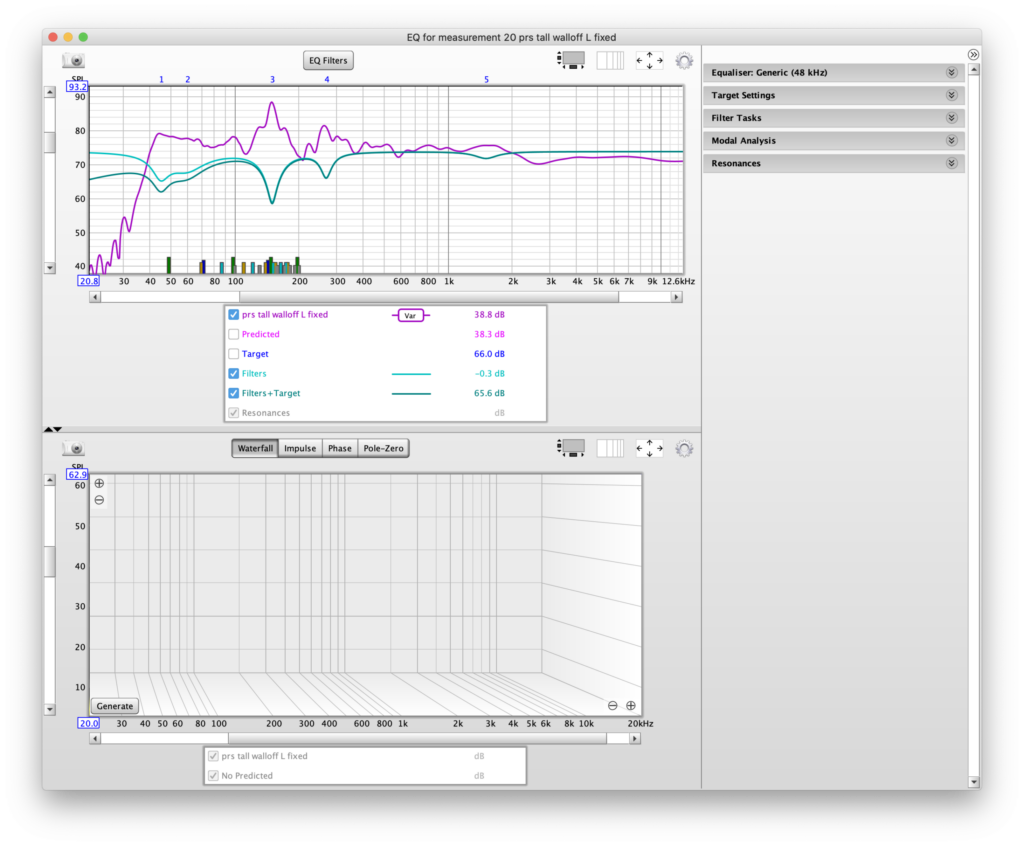The height and width of the screenshot is (846, 1024).
Task: Click the waterfall vertical zoom-in plus icon
Action: coord(99,484)
